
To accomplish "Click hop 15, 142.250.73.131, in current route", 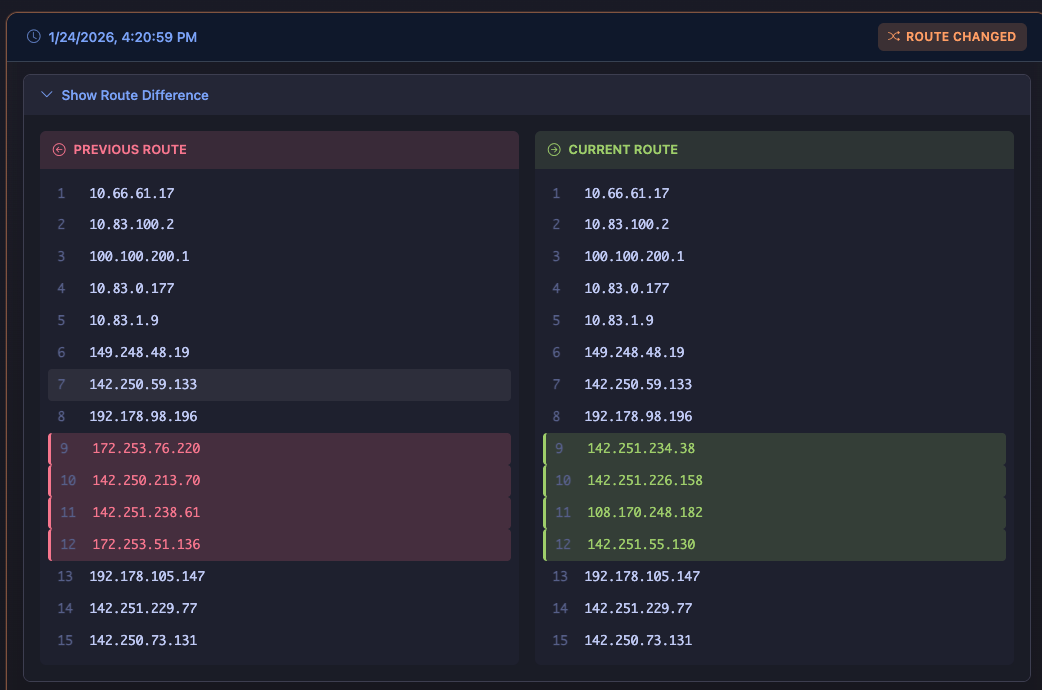I will point(636,640).
